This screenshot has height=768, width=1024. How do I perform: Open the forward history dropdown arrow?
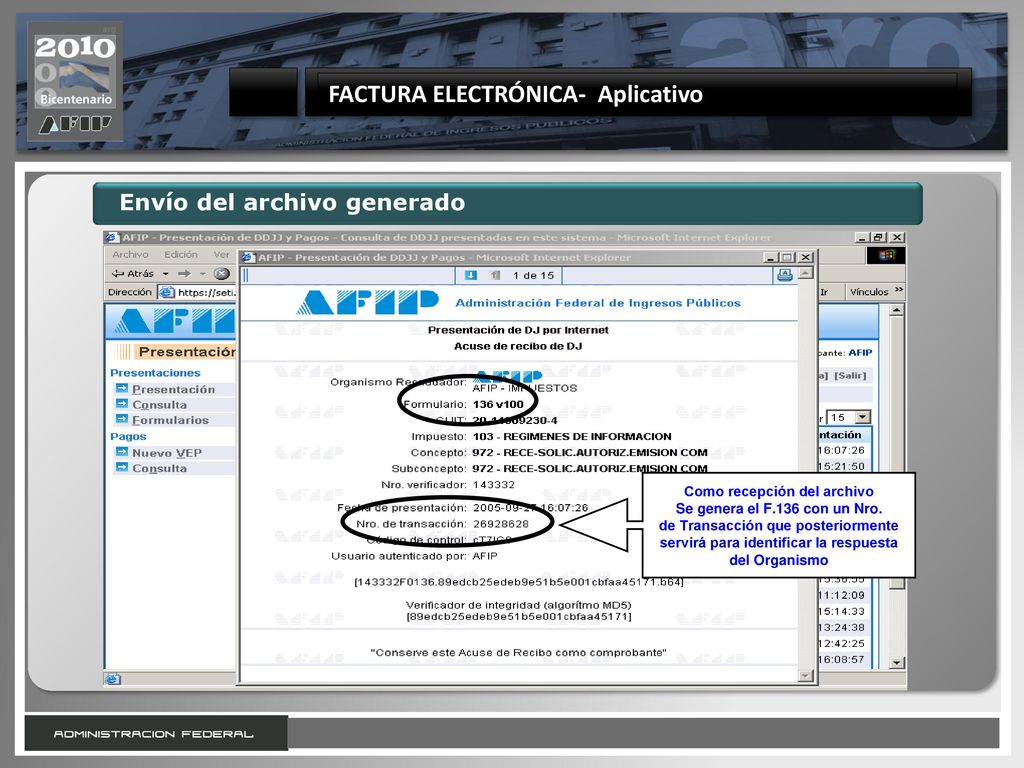[x=202, y=274]
